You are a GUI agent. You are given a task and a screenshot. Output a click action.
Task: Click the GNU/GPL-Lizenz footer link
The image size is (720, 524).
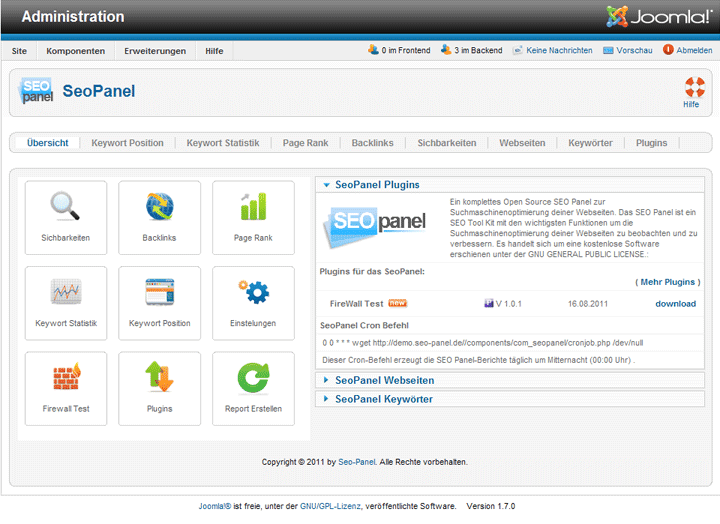(x=331, y=506)
